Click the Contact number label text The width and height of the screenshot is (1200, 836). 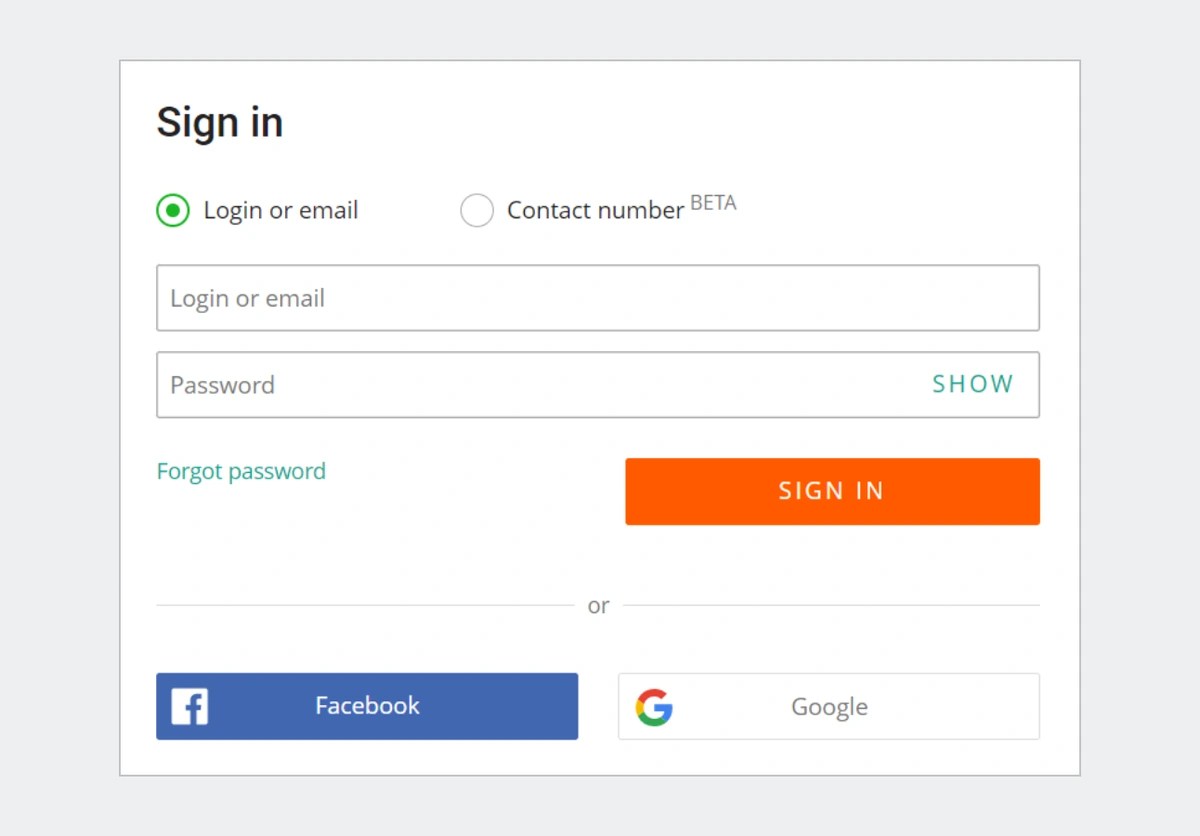(595, 210)
